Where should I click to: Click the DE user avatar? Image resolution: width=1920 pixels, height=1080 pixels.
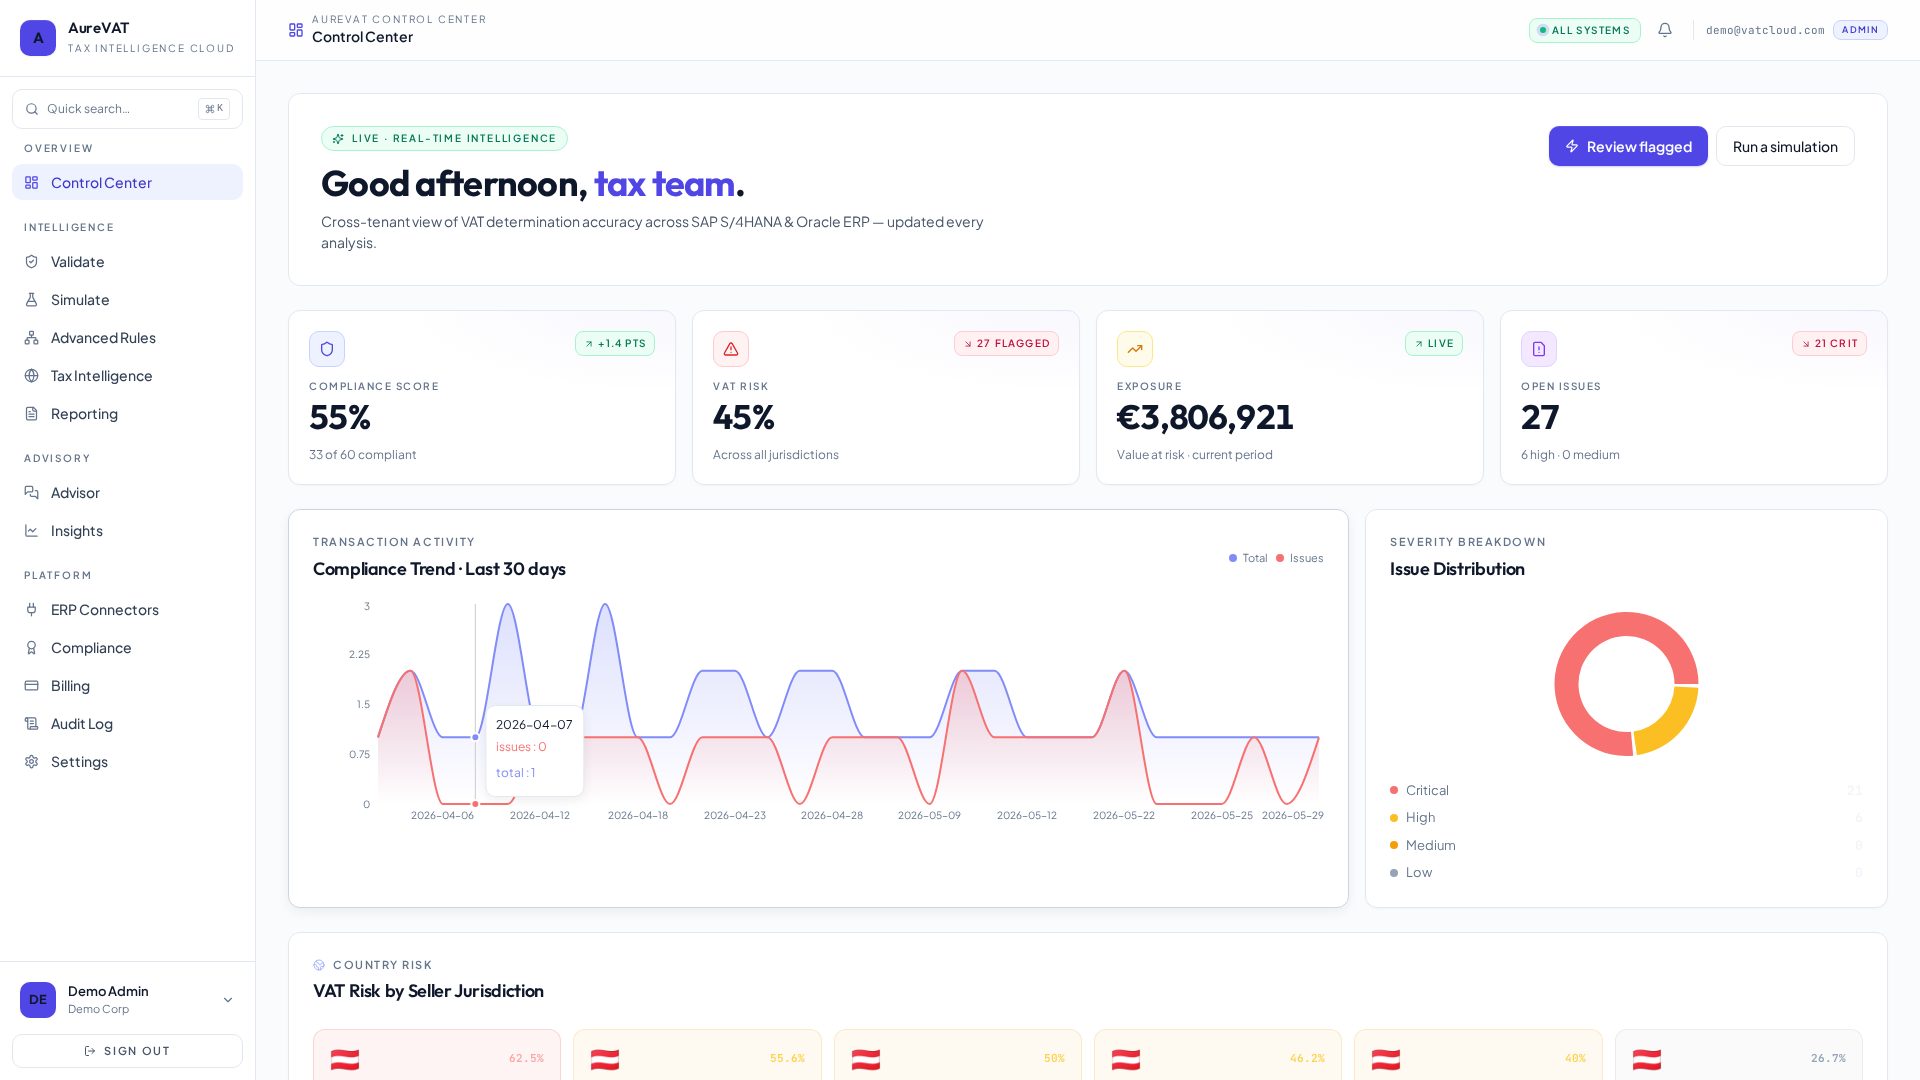[38, 1000]
